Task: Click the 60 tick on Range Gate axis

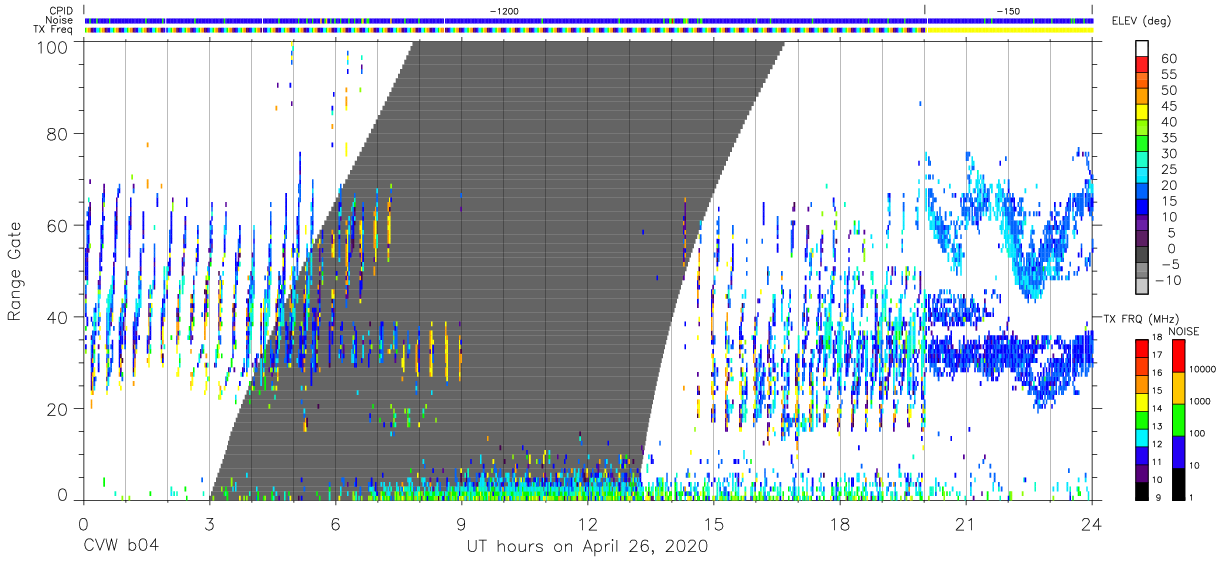Action: coord(59,226)
